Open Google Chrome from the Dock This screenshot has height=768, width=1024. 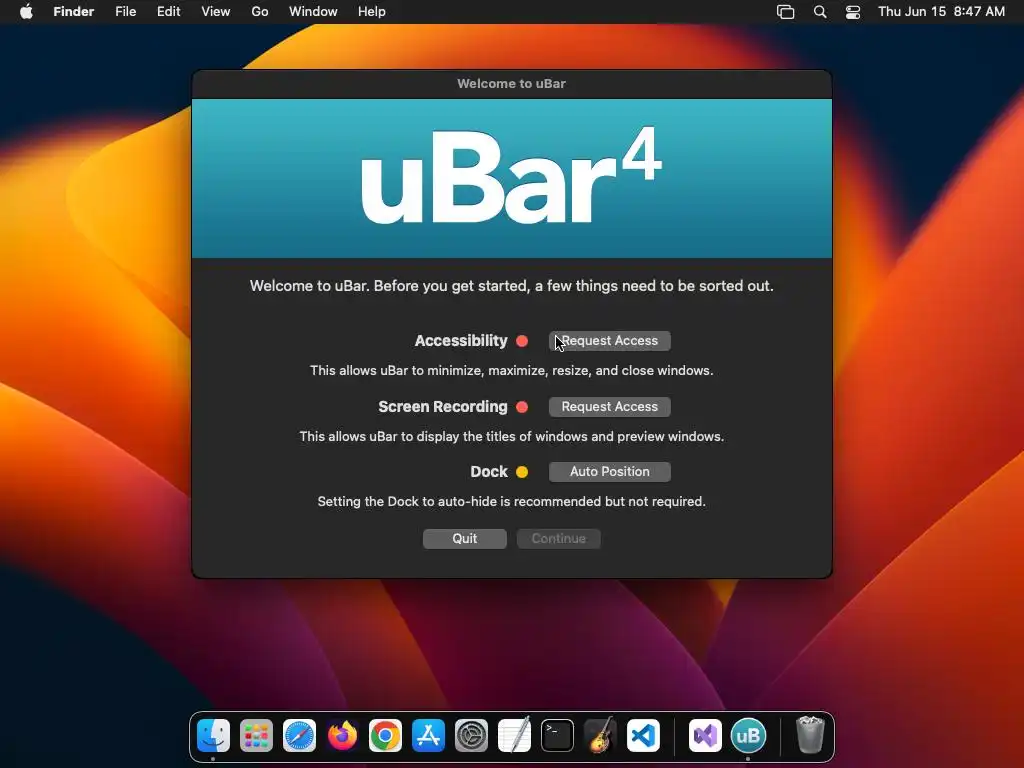click(x=385, y=736)
